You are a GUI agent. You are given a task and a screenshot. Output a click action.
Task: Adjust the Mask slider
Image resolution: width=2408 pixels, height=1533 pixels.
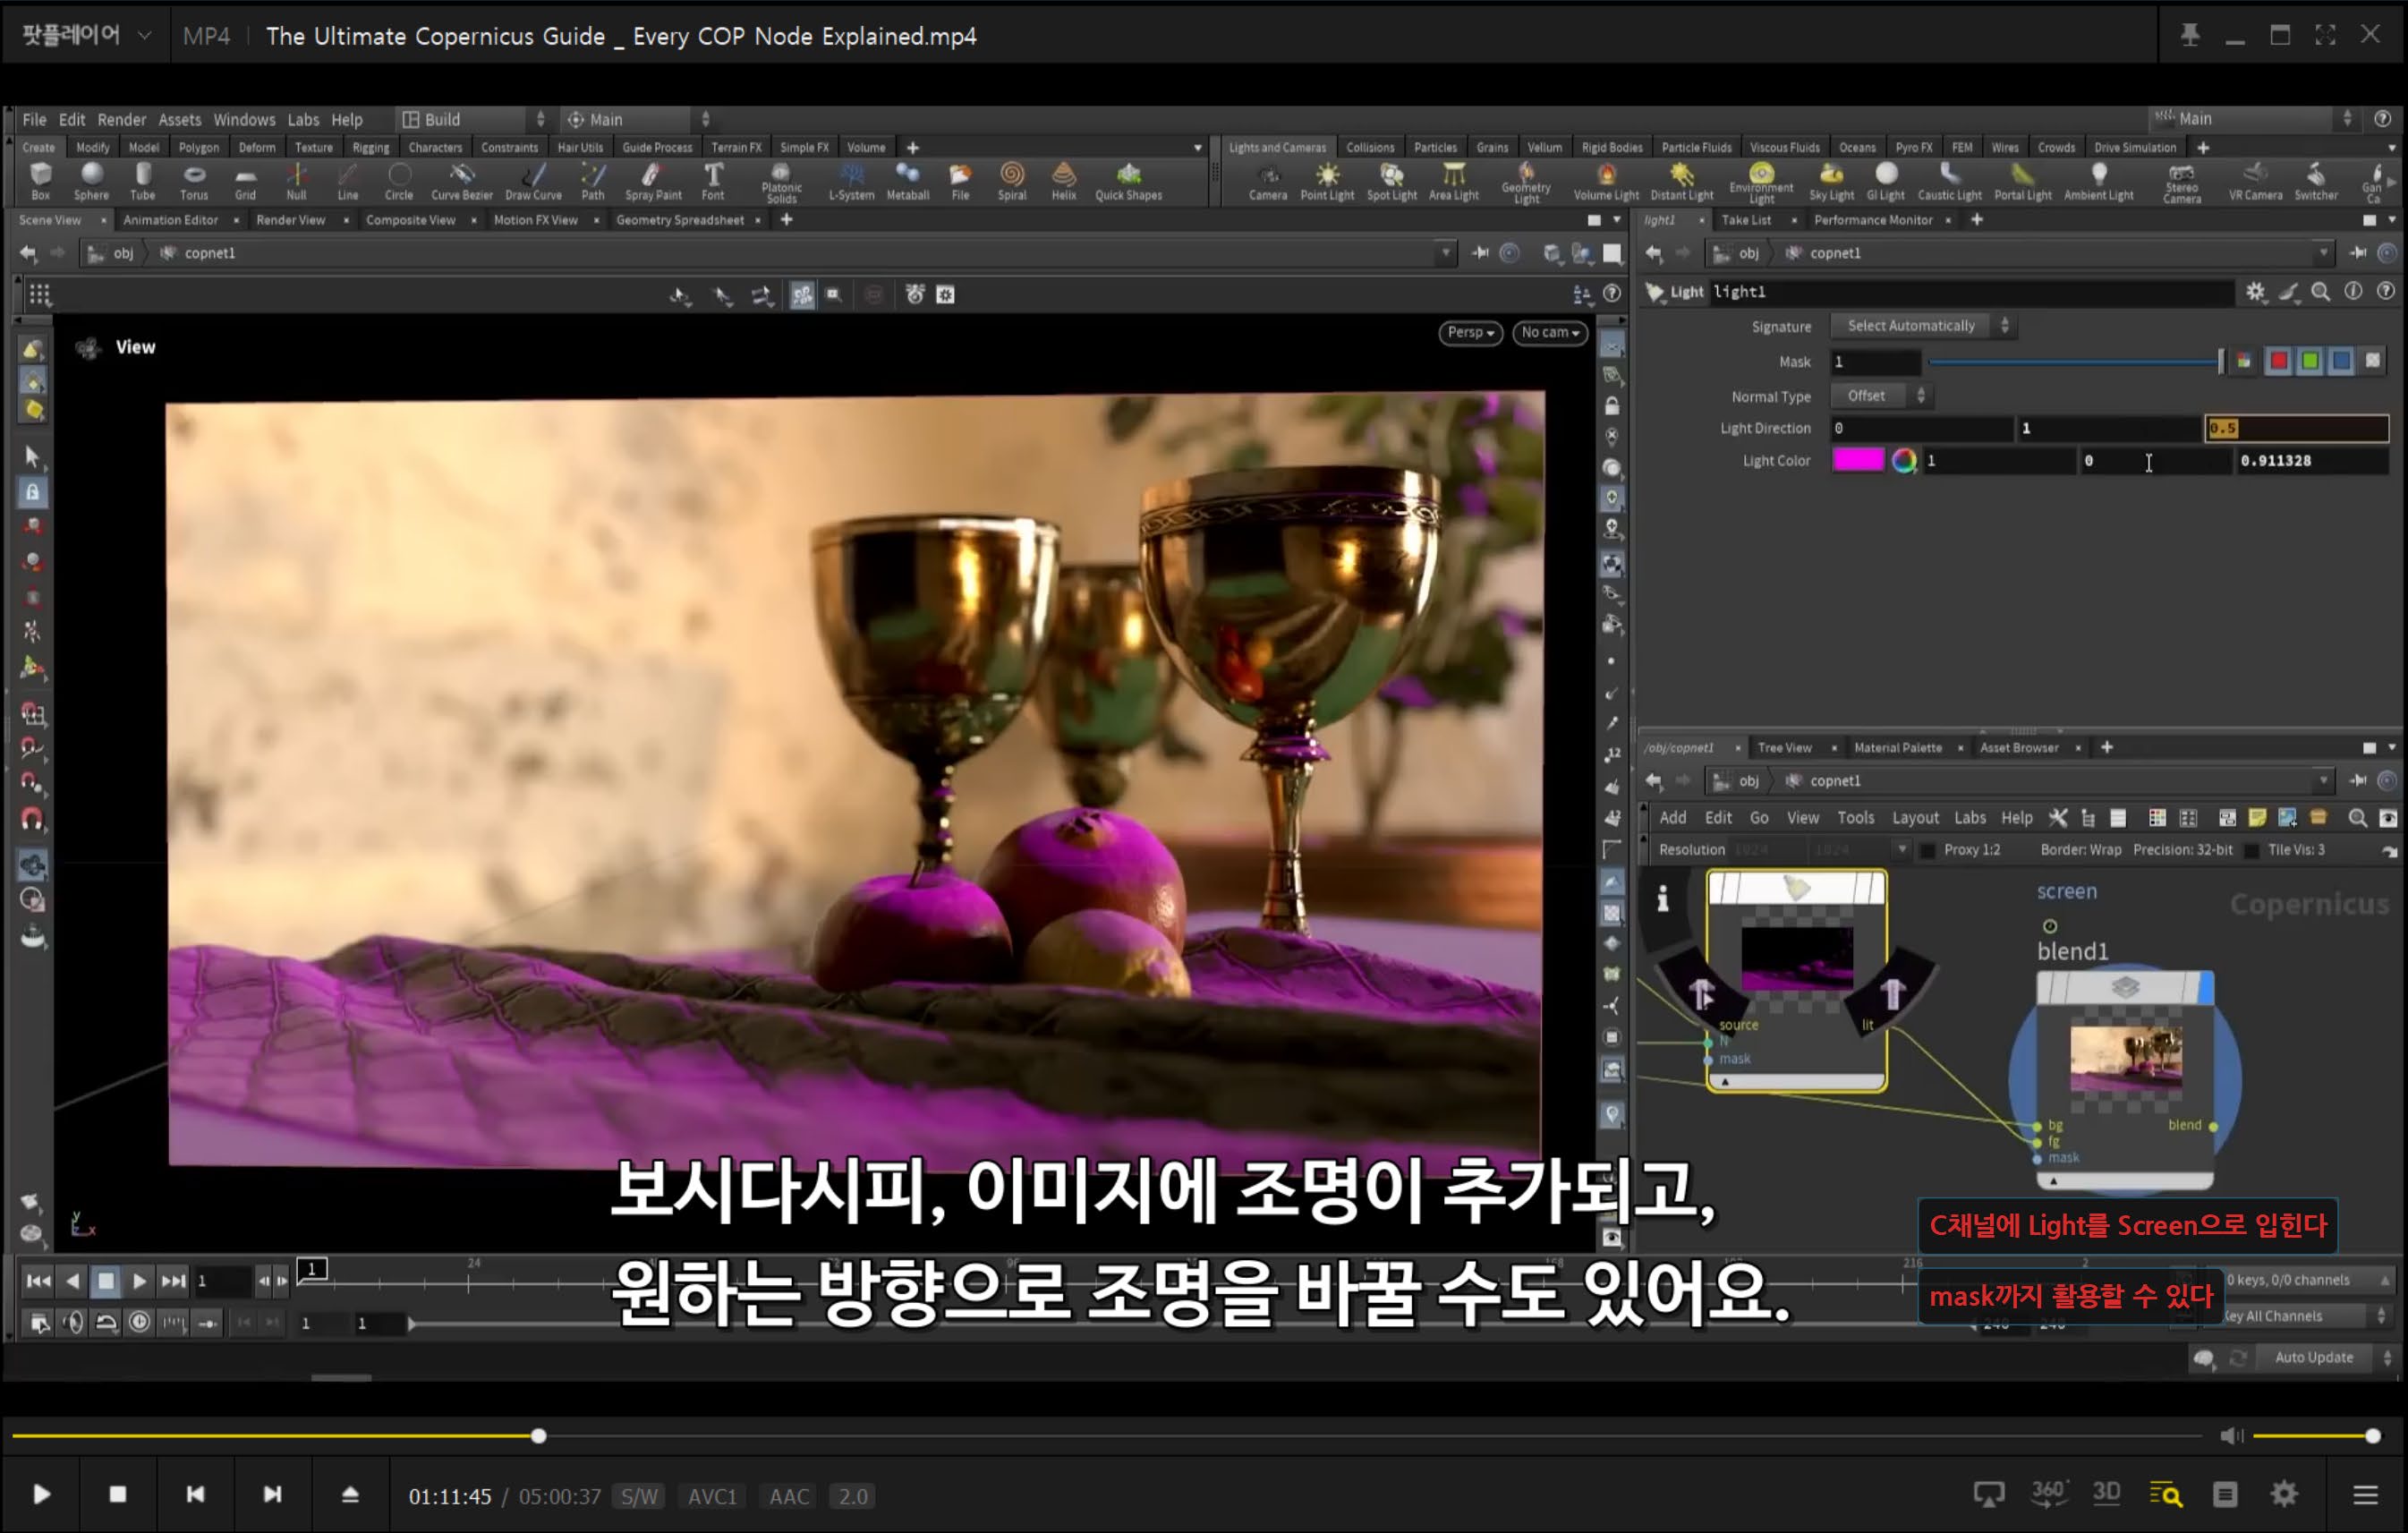[x=2075, y=361]
